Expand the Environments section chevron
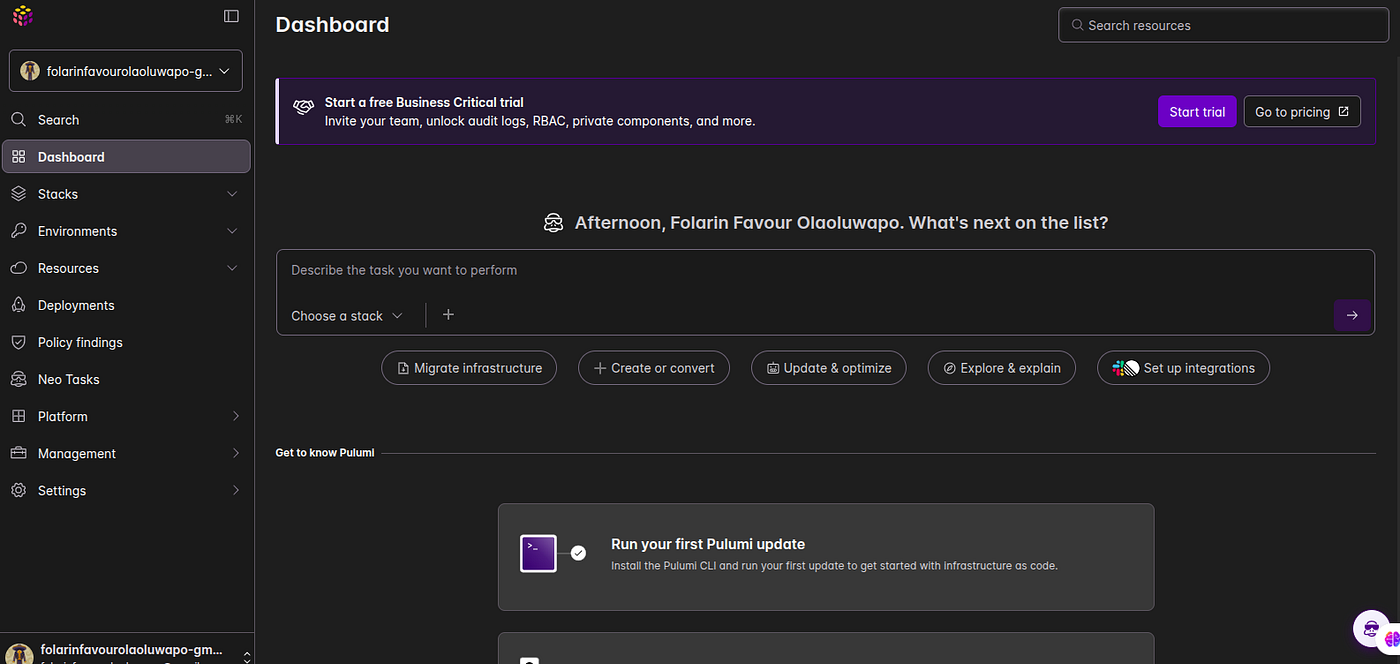This screenshot has height=664, width=1400. (232, 231)
